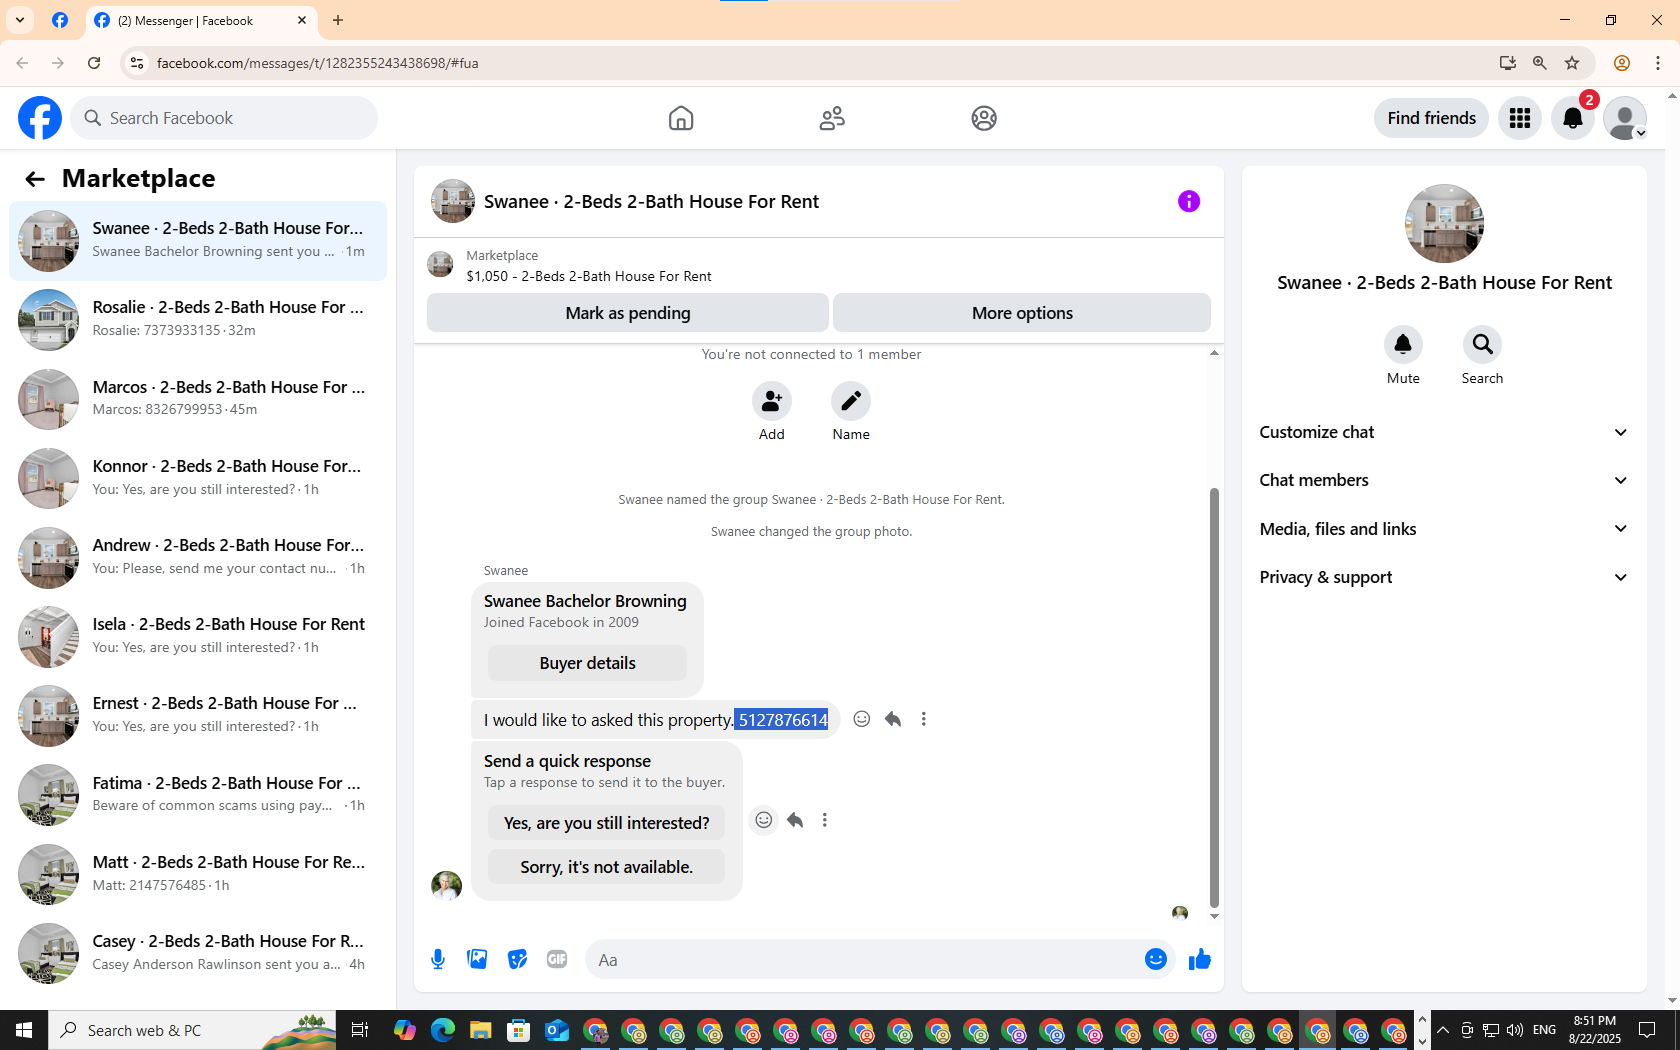The width and height of the screenshot is (1680, 1050).
Task: Search in conversation via magnifier icon
Action: [x=1482, y=345]
